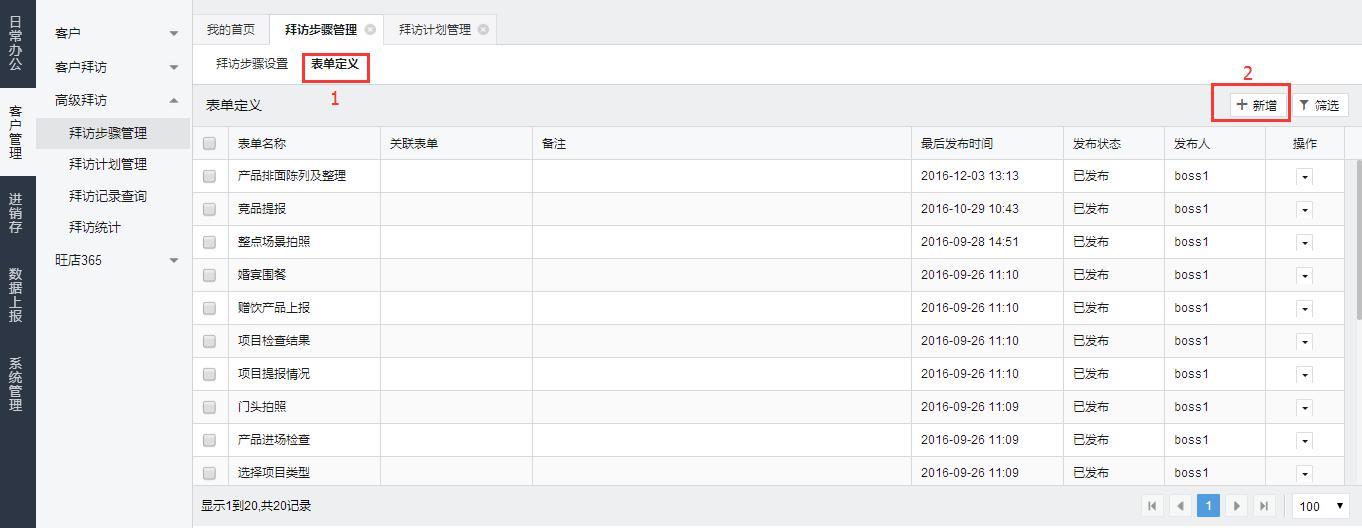The width and height of the screenshot is (1362, 528).
Task: Open the page size dropdown
Action: (1321, 506)
